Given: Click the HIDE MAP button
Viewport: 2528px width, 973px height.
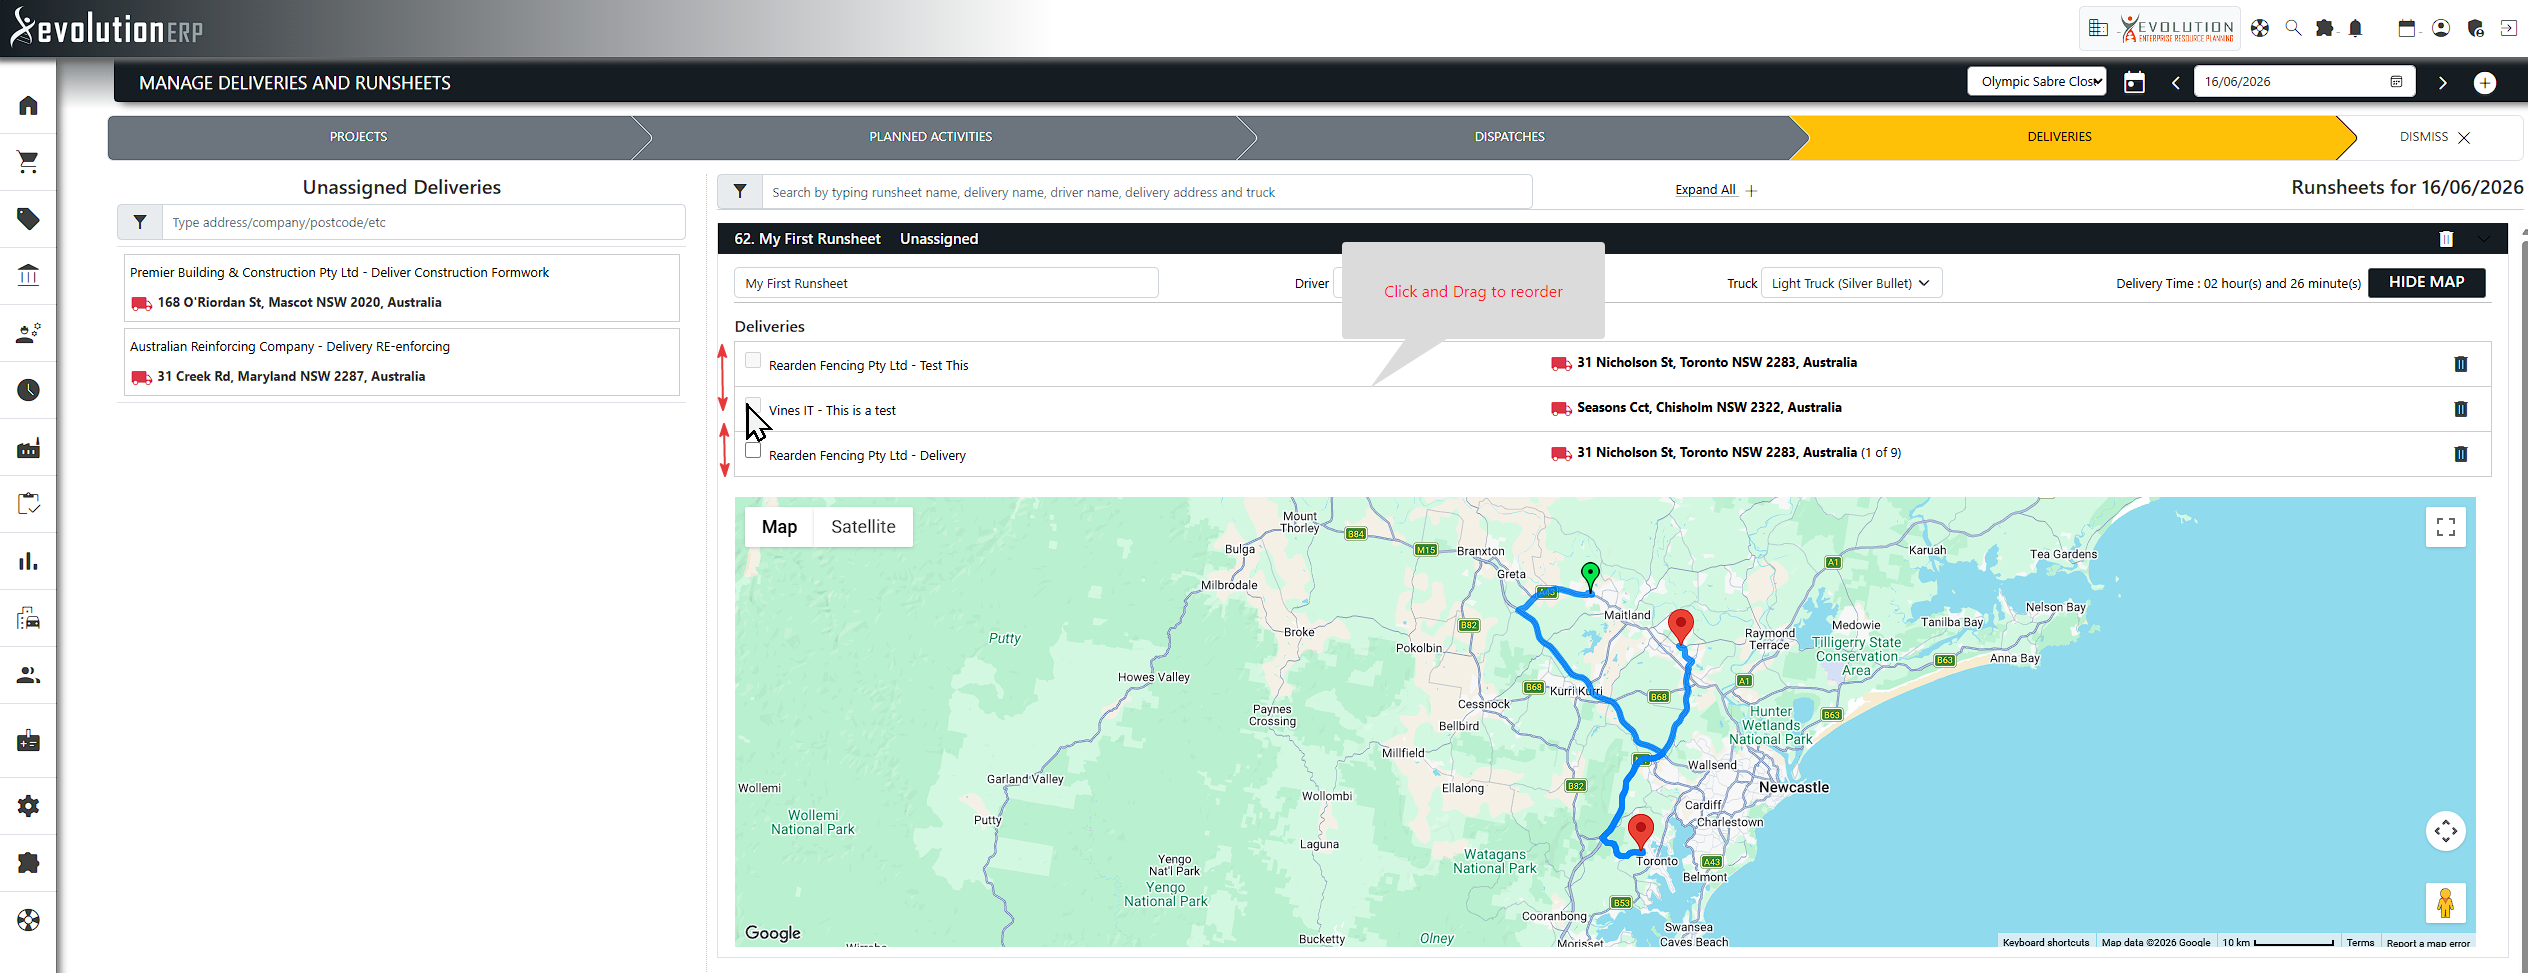Looking at the screenshot, I should 2426,283.
